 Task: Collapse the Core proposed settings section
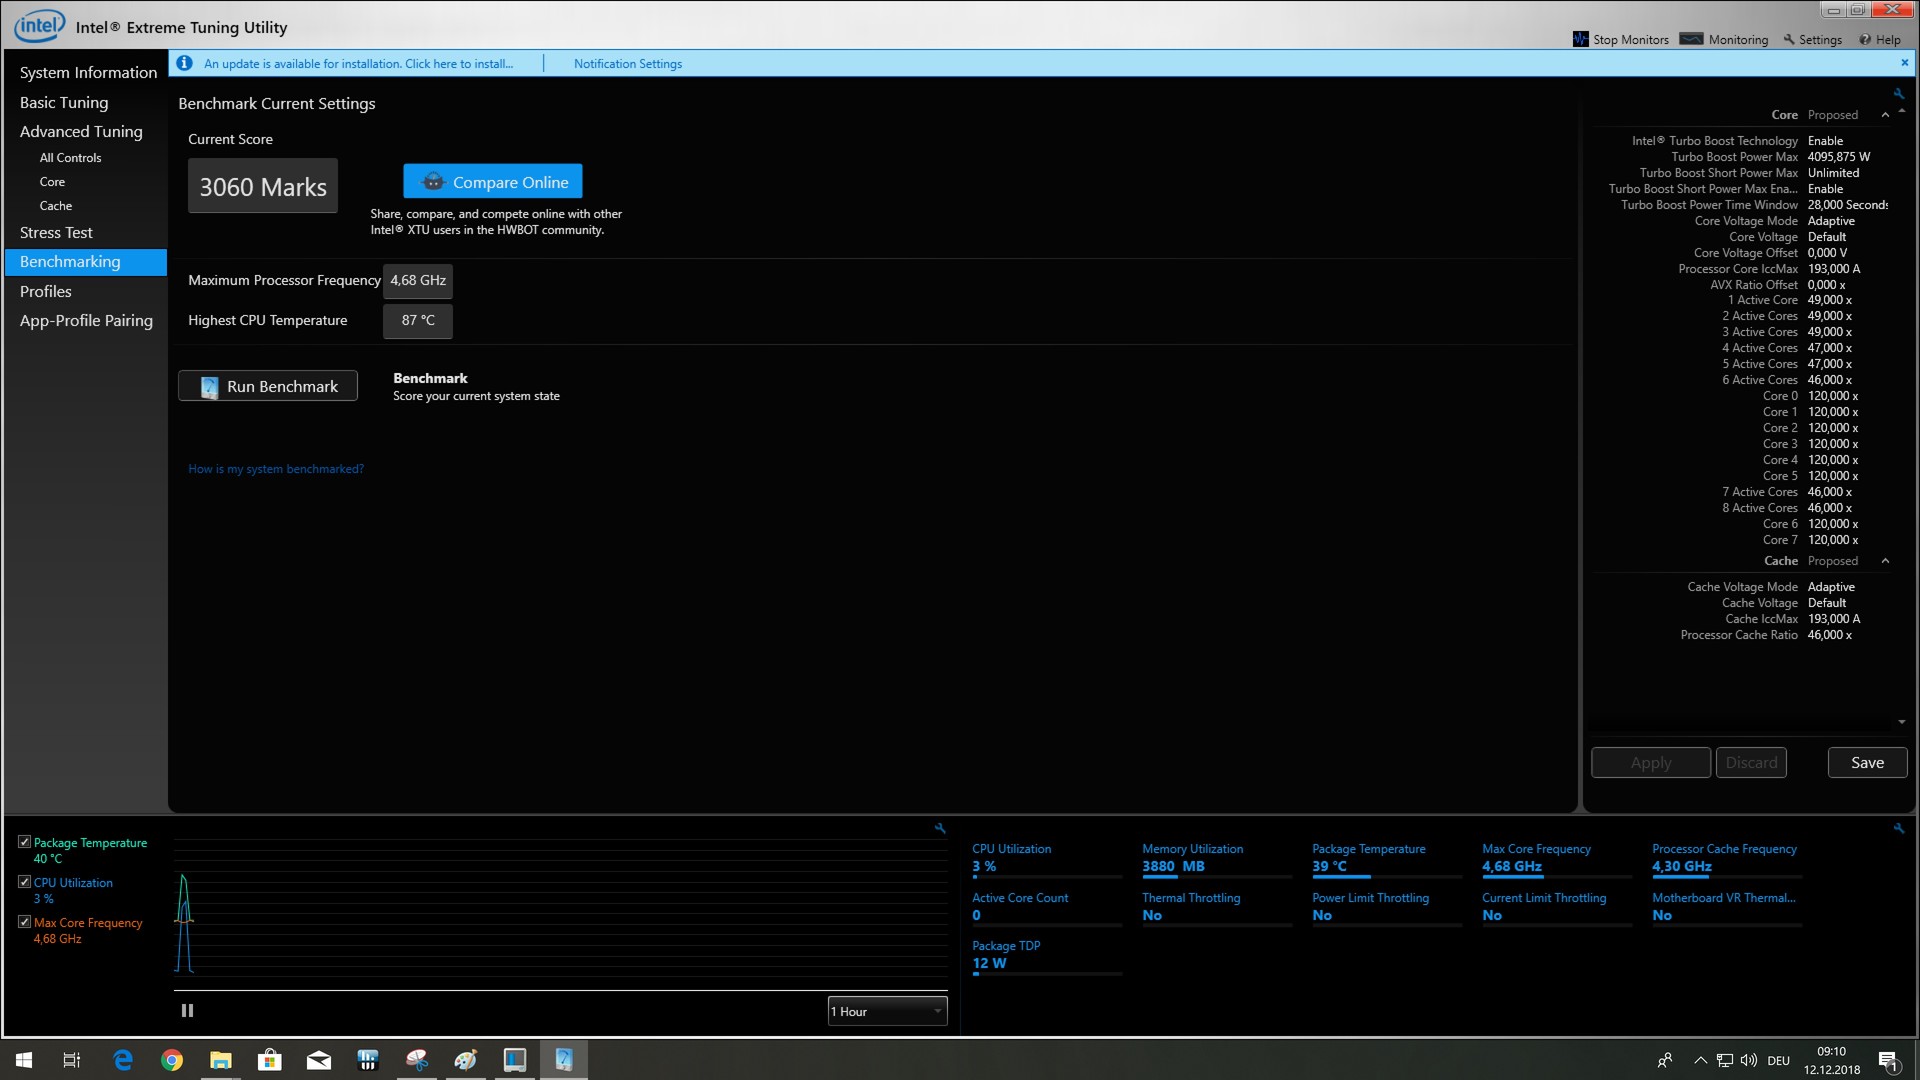tap(1885, 115)
